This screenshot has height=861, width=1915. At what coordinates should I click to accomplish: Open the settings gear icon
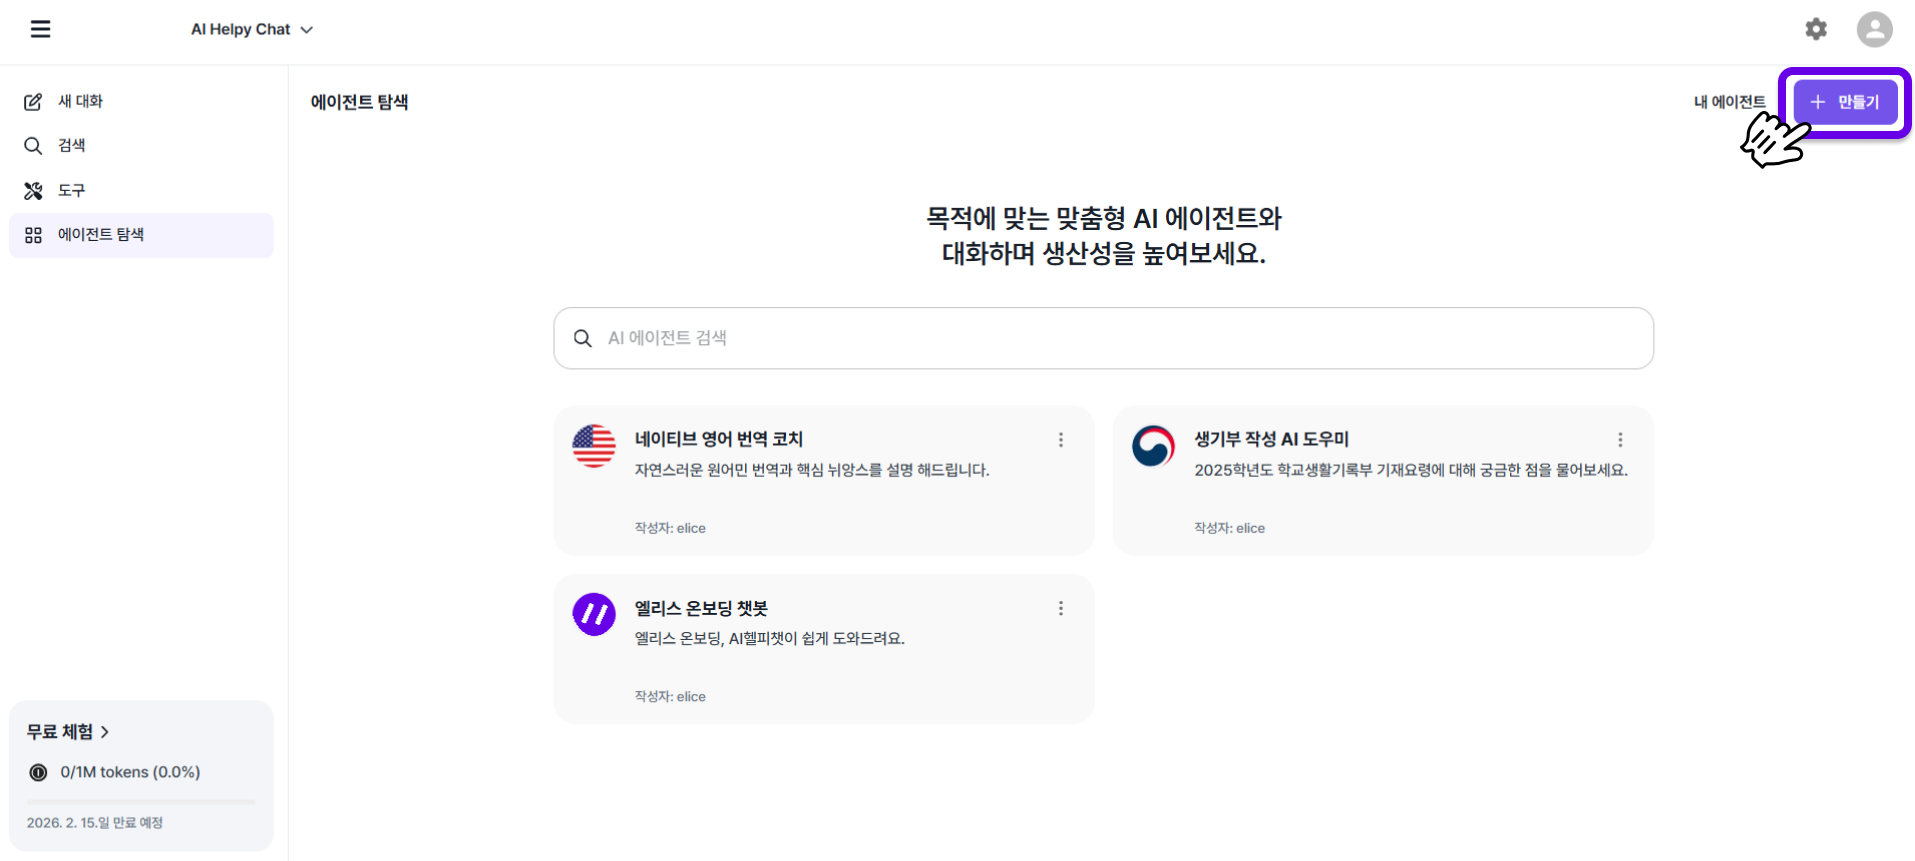click(x=1816, y=29)
